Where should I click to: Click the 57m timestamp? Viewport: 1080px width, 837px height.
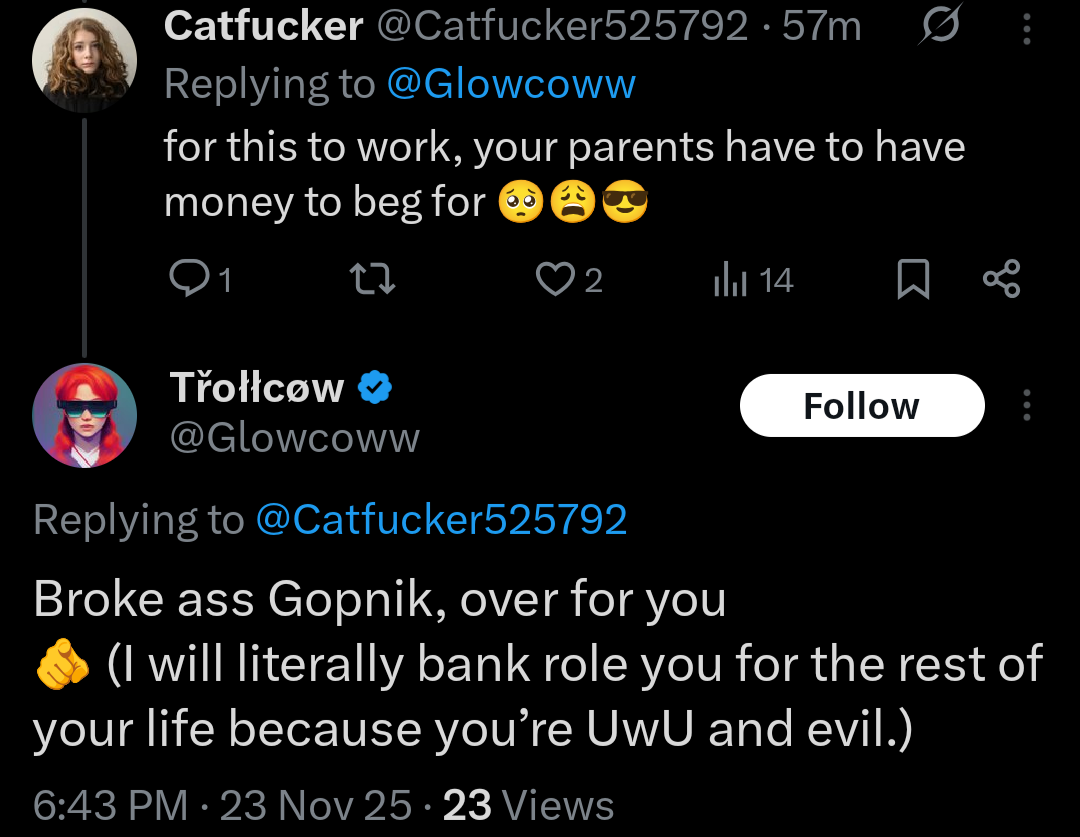point(821,27)
